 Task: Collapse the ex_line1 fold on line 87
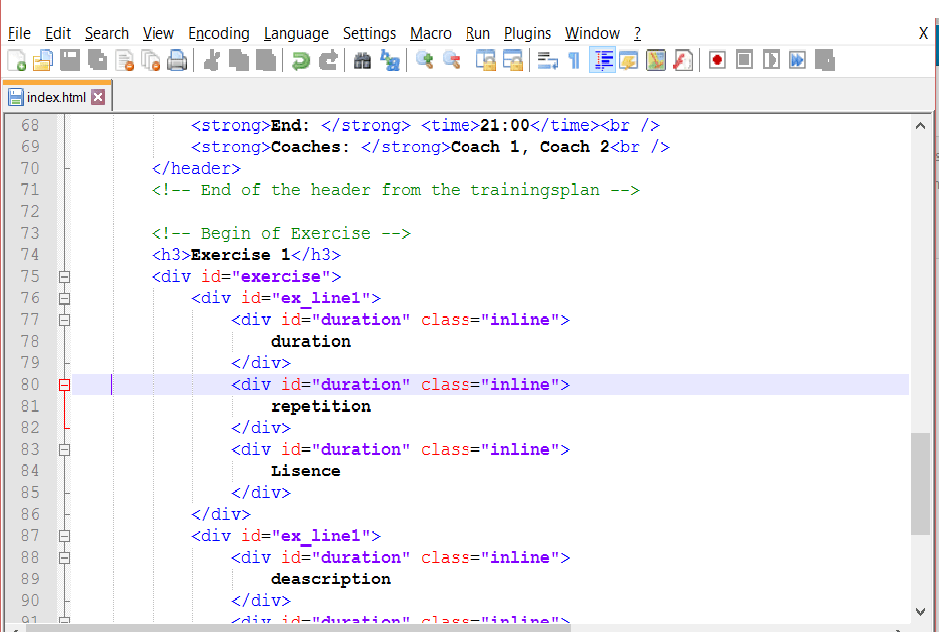pos(64,536)
